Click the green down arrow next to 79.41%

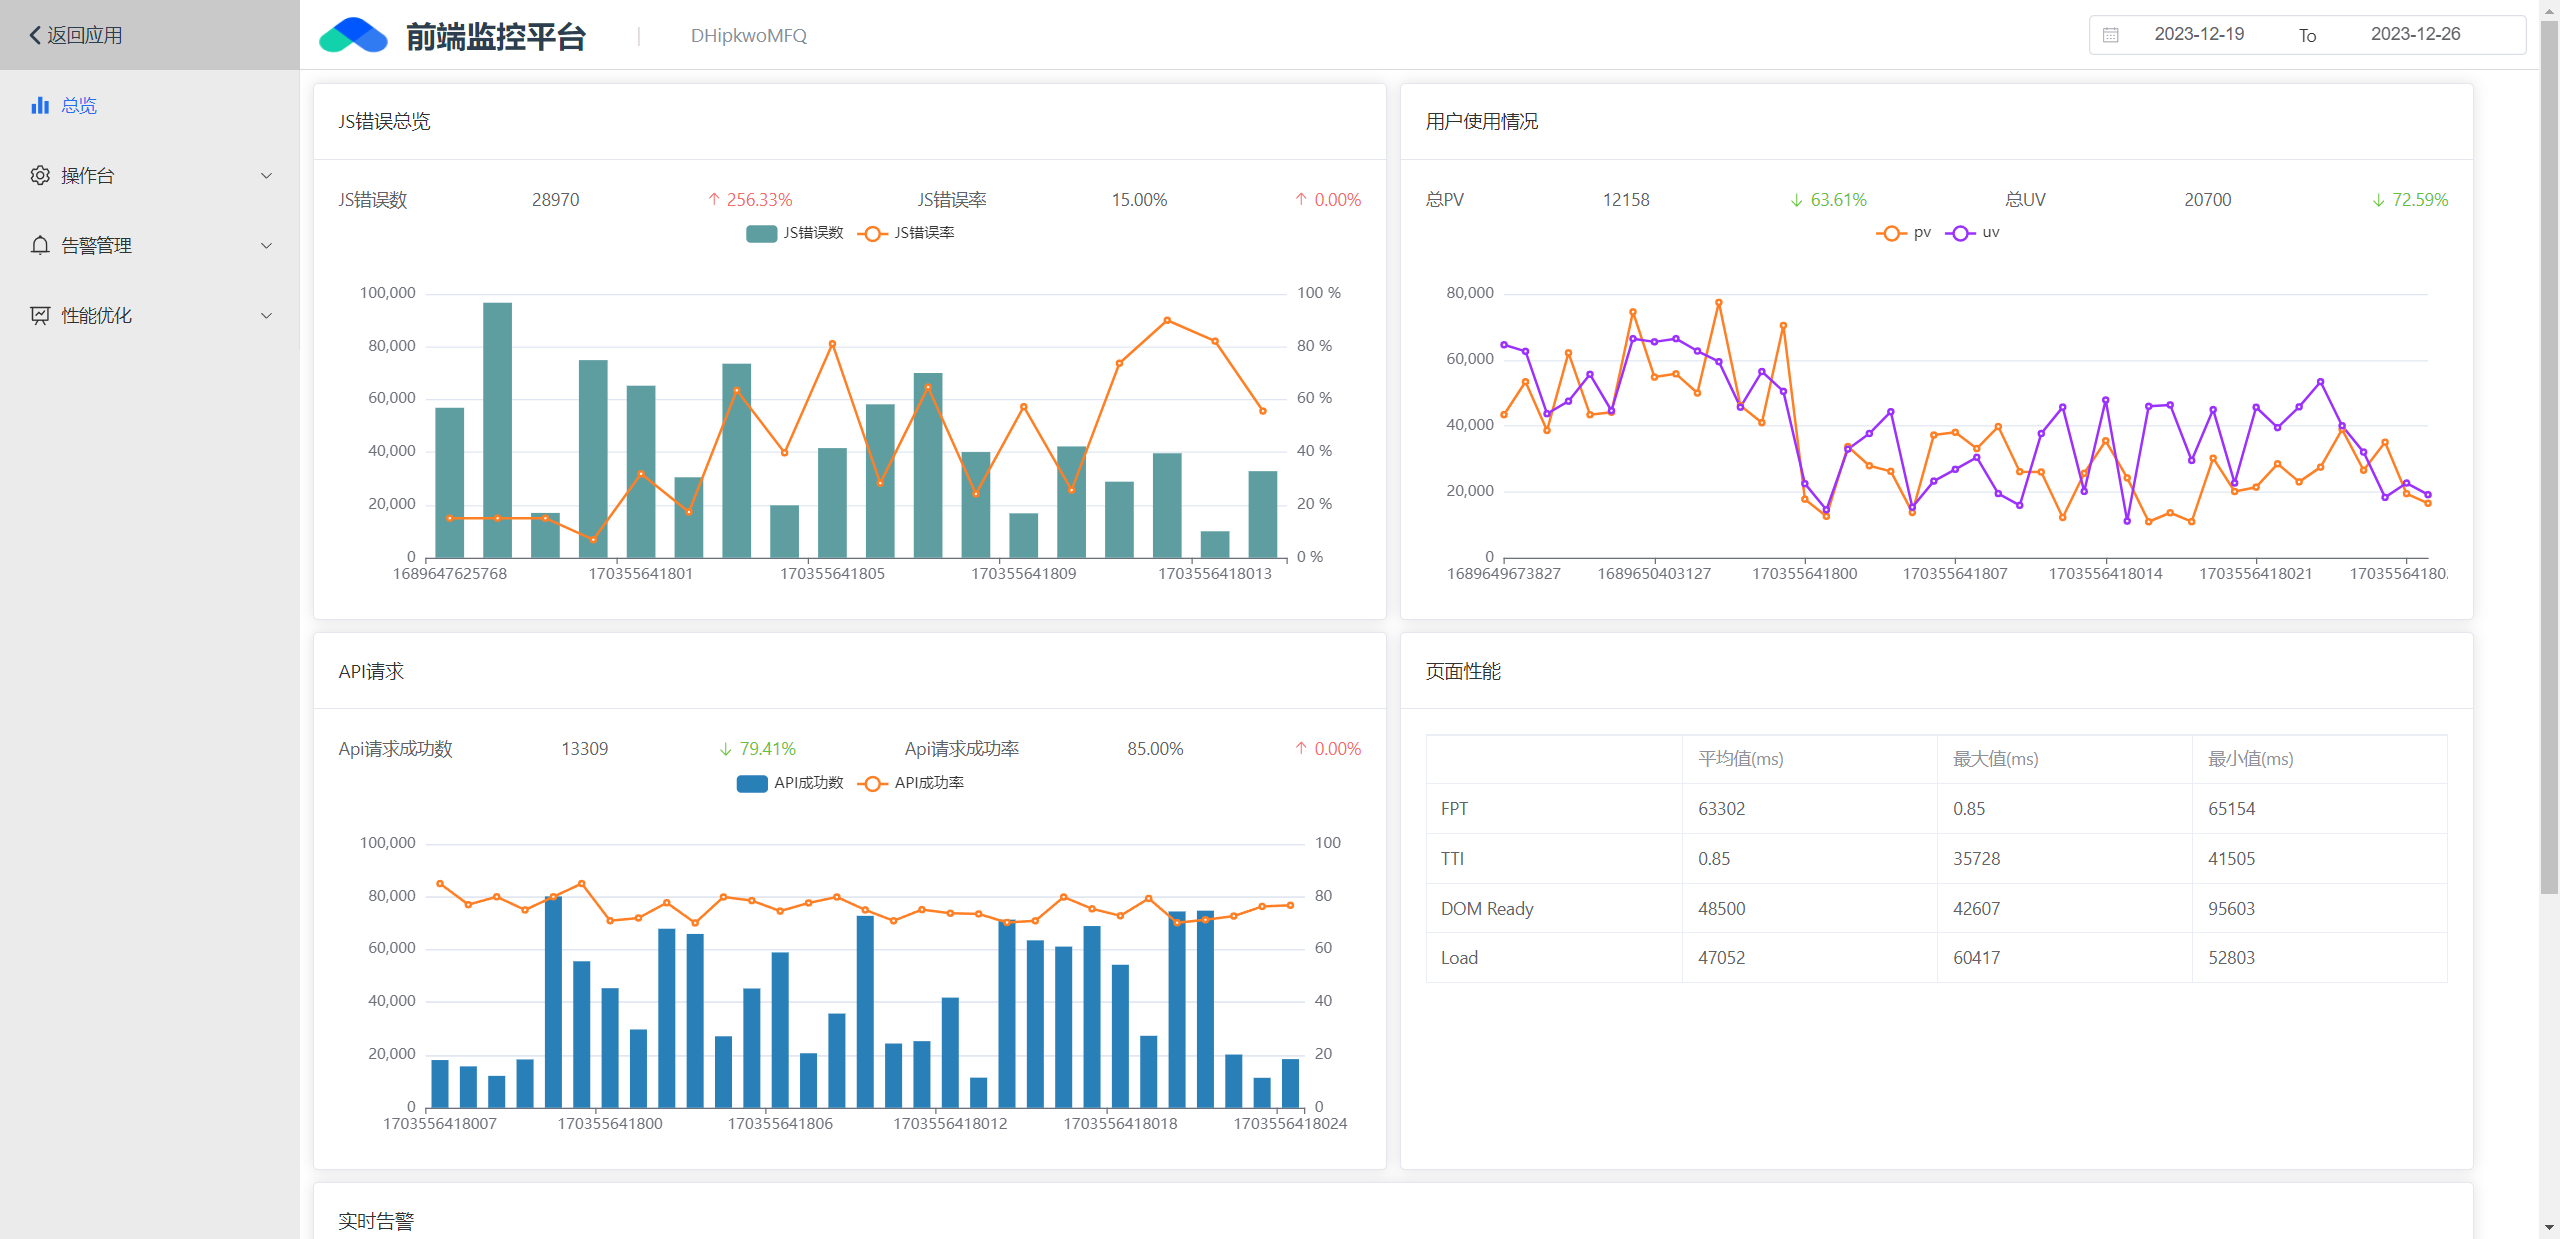pos(726,748)
